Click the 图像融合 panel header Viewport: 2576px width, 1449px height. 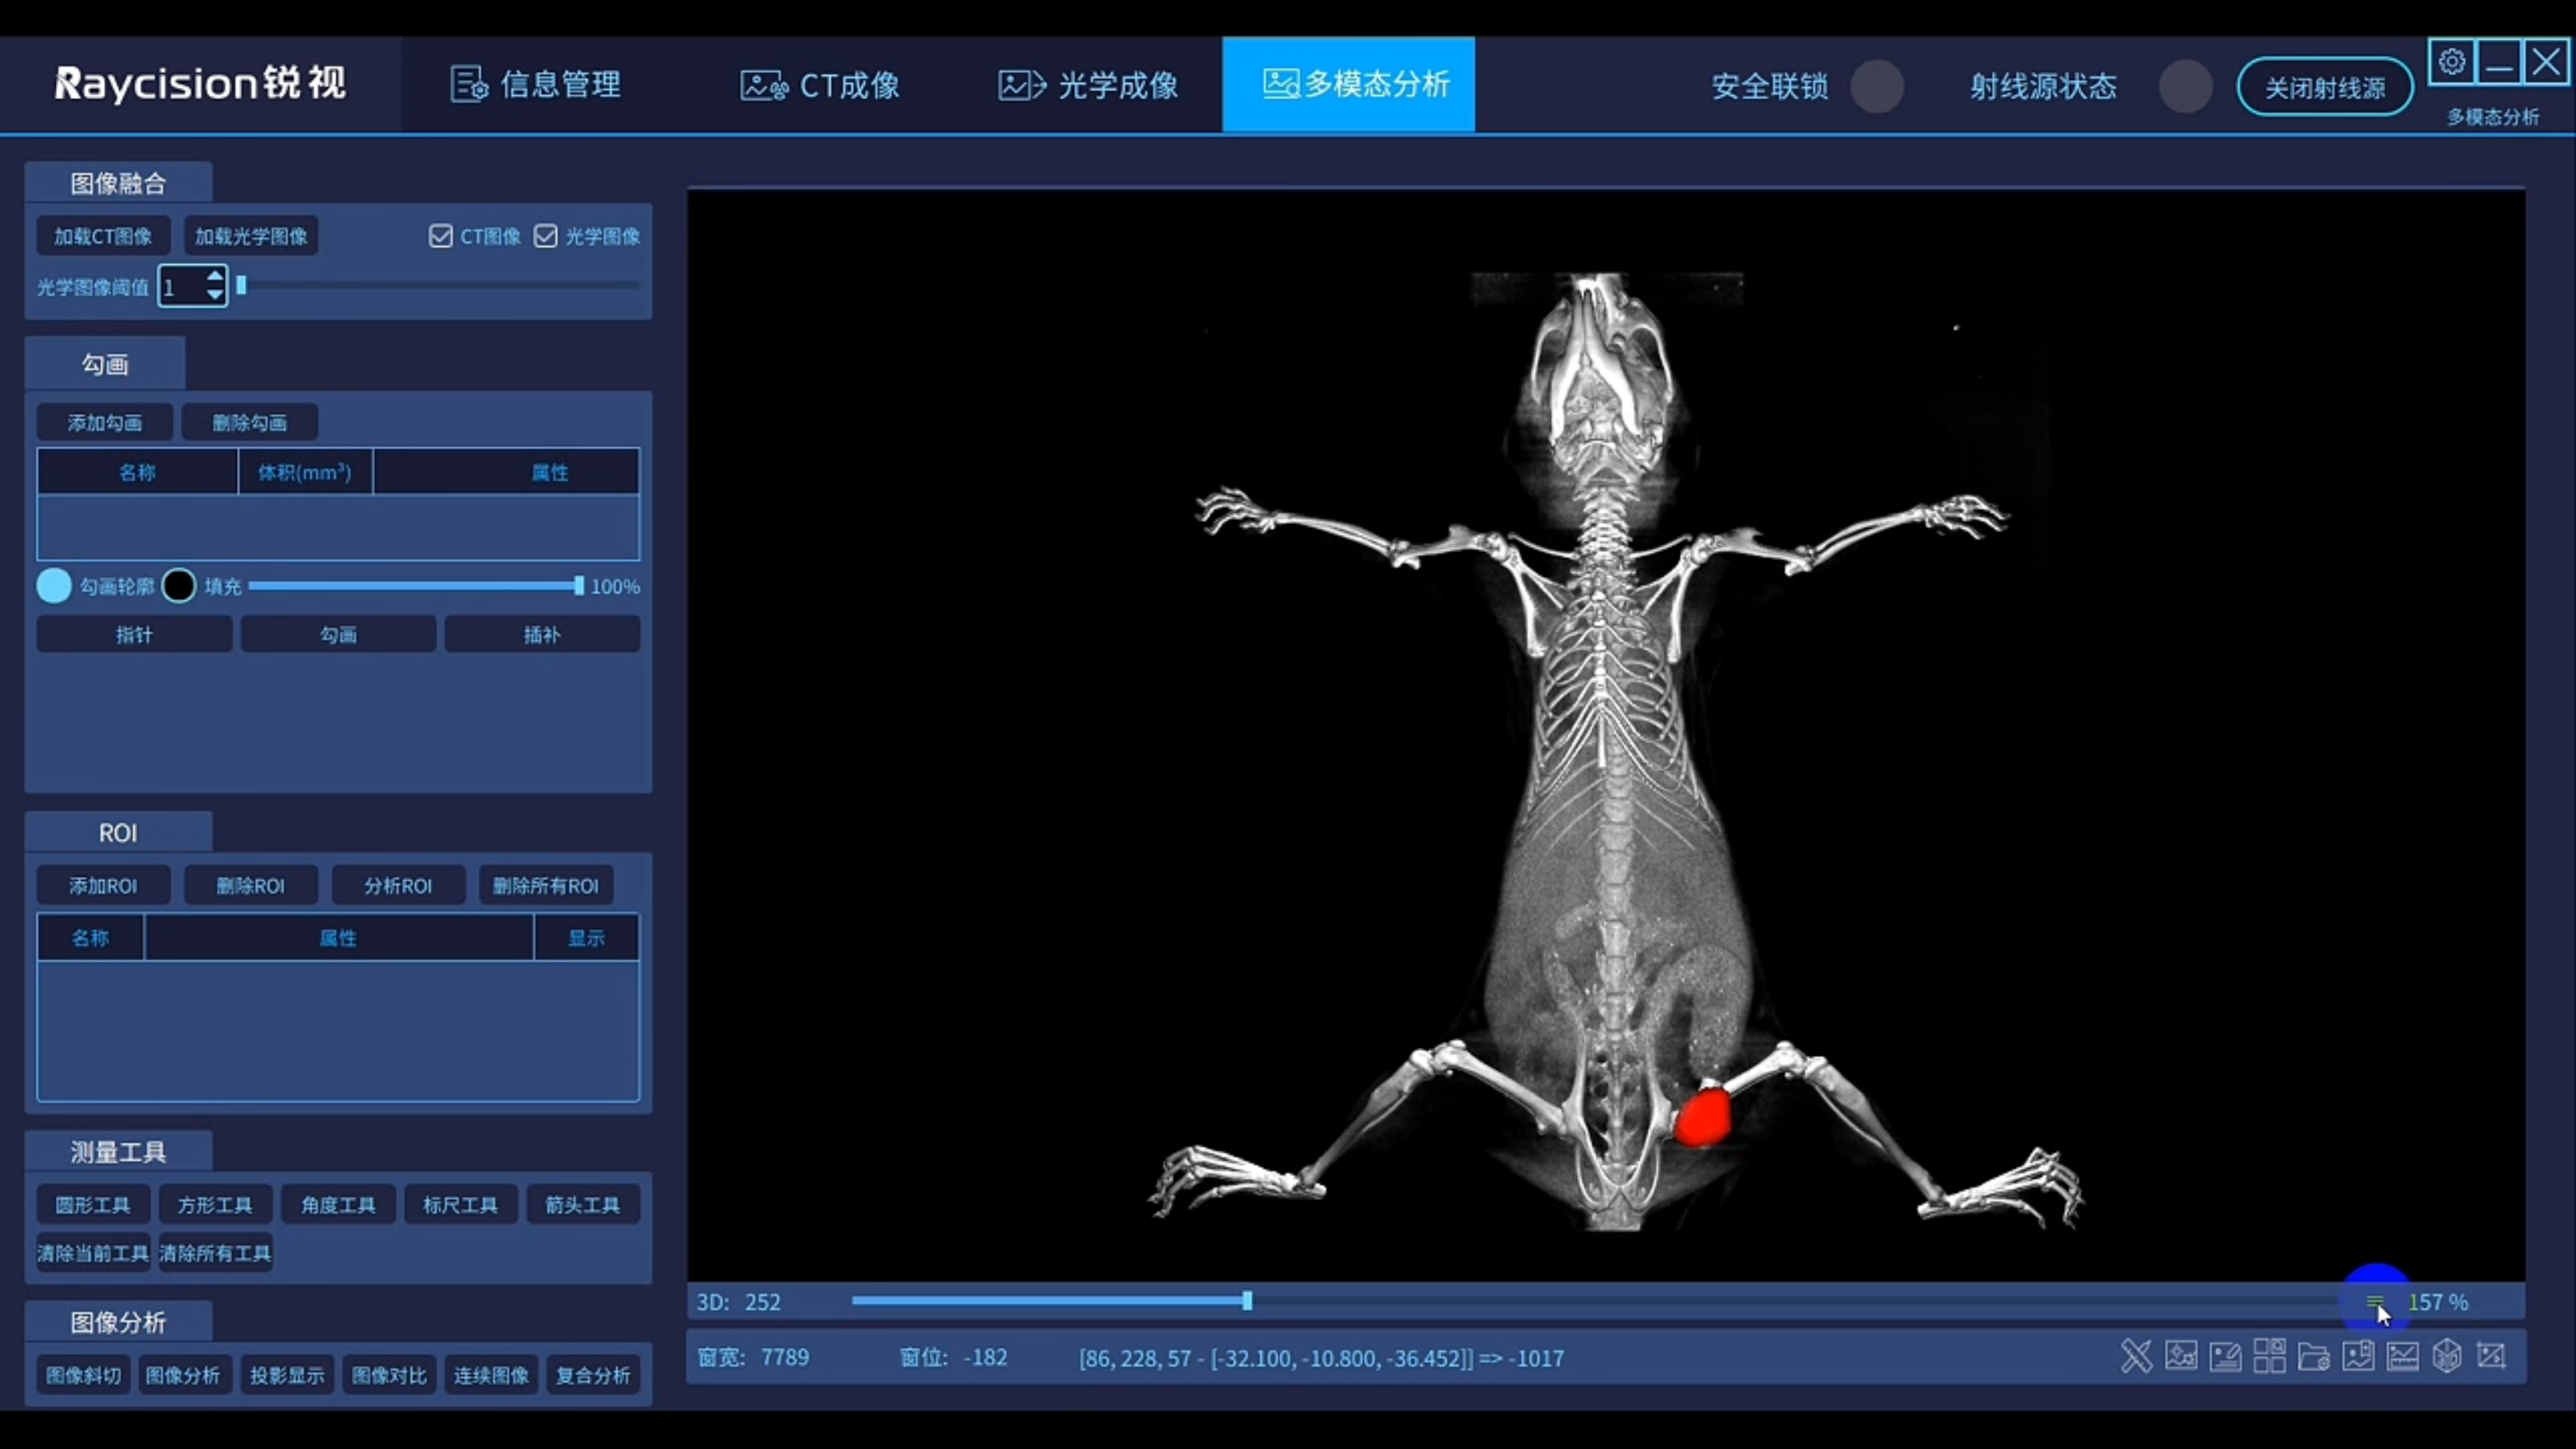click(x=118, y=183)
